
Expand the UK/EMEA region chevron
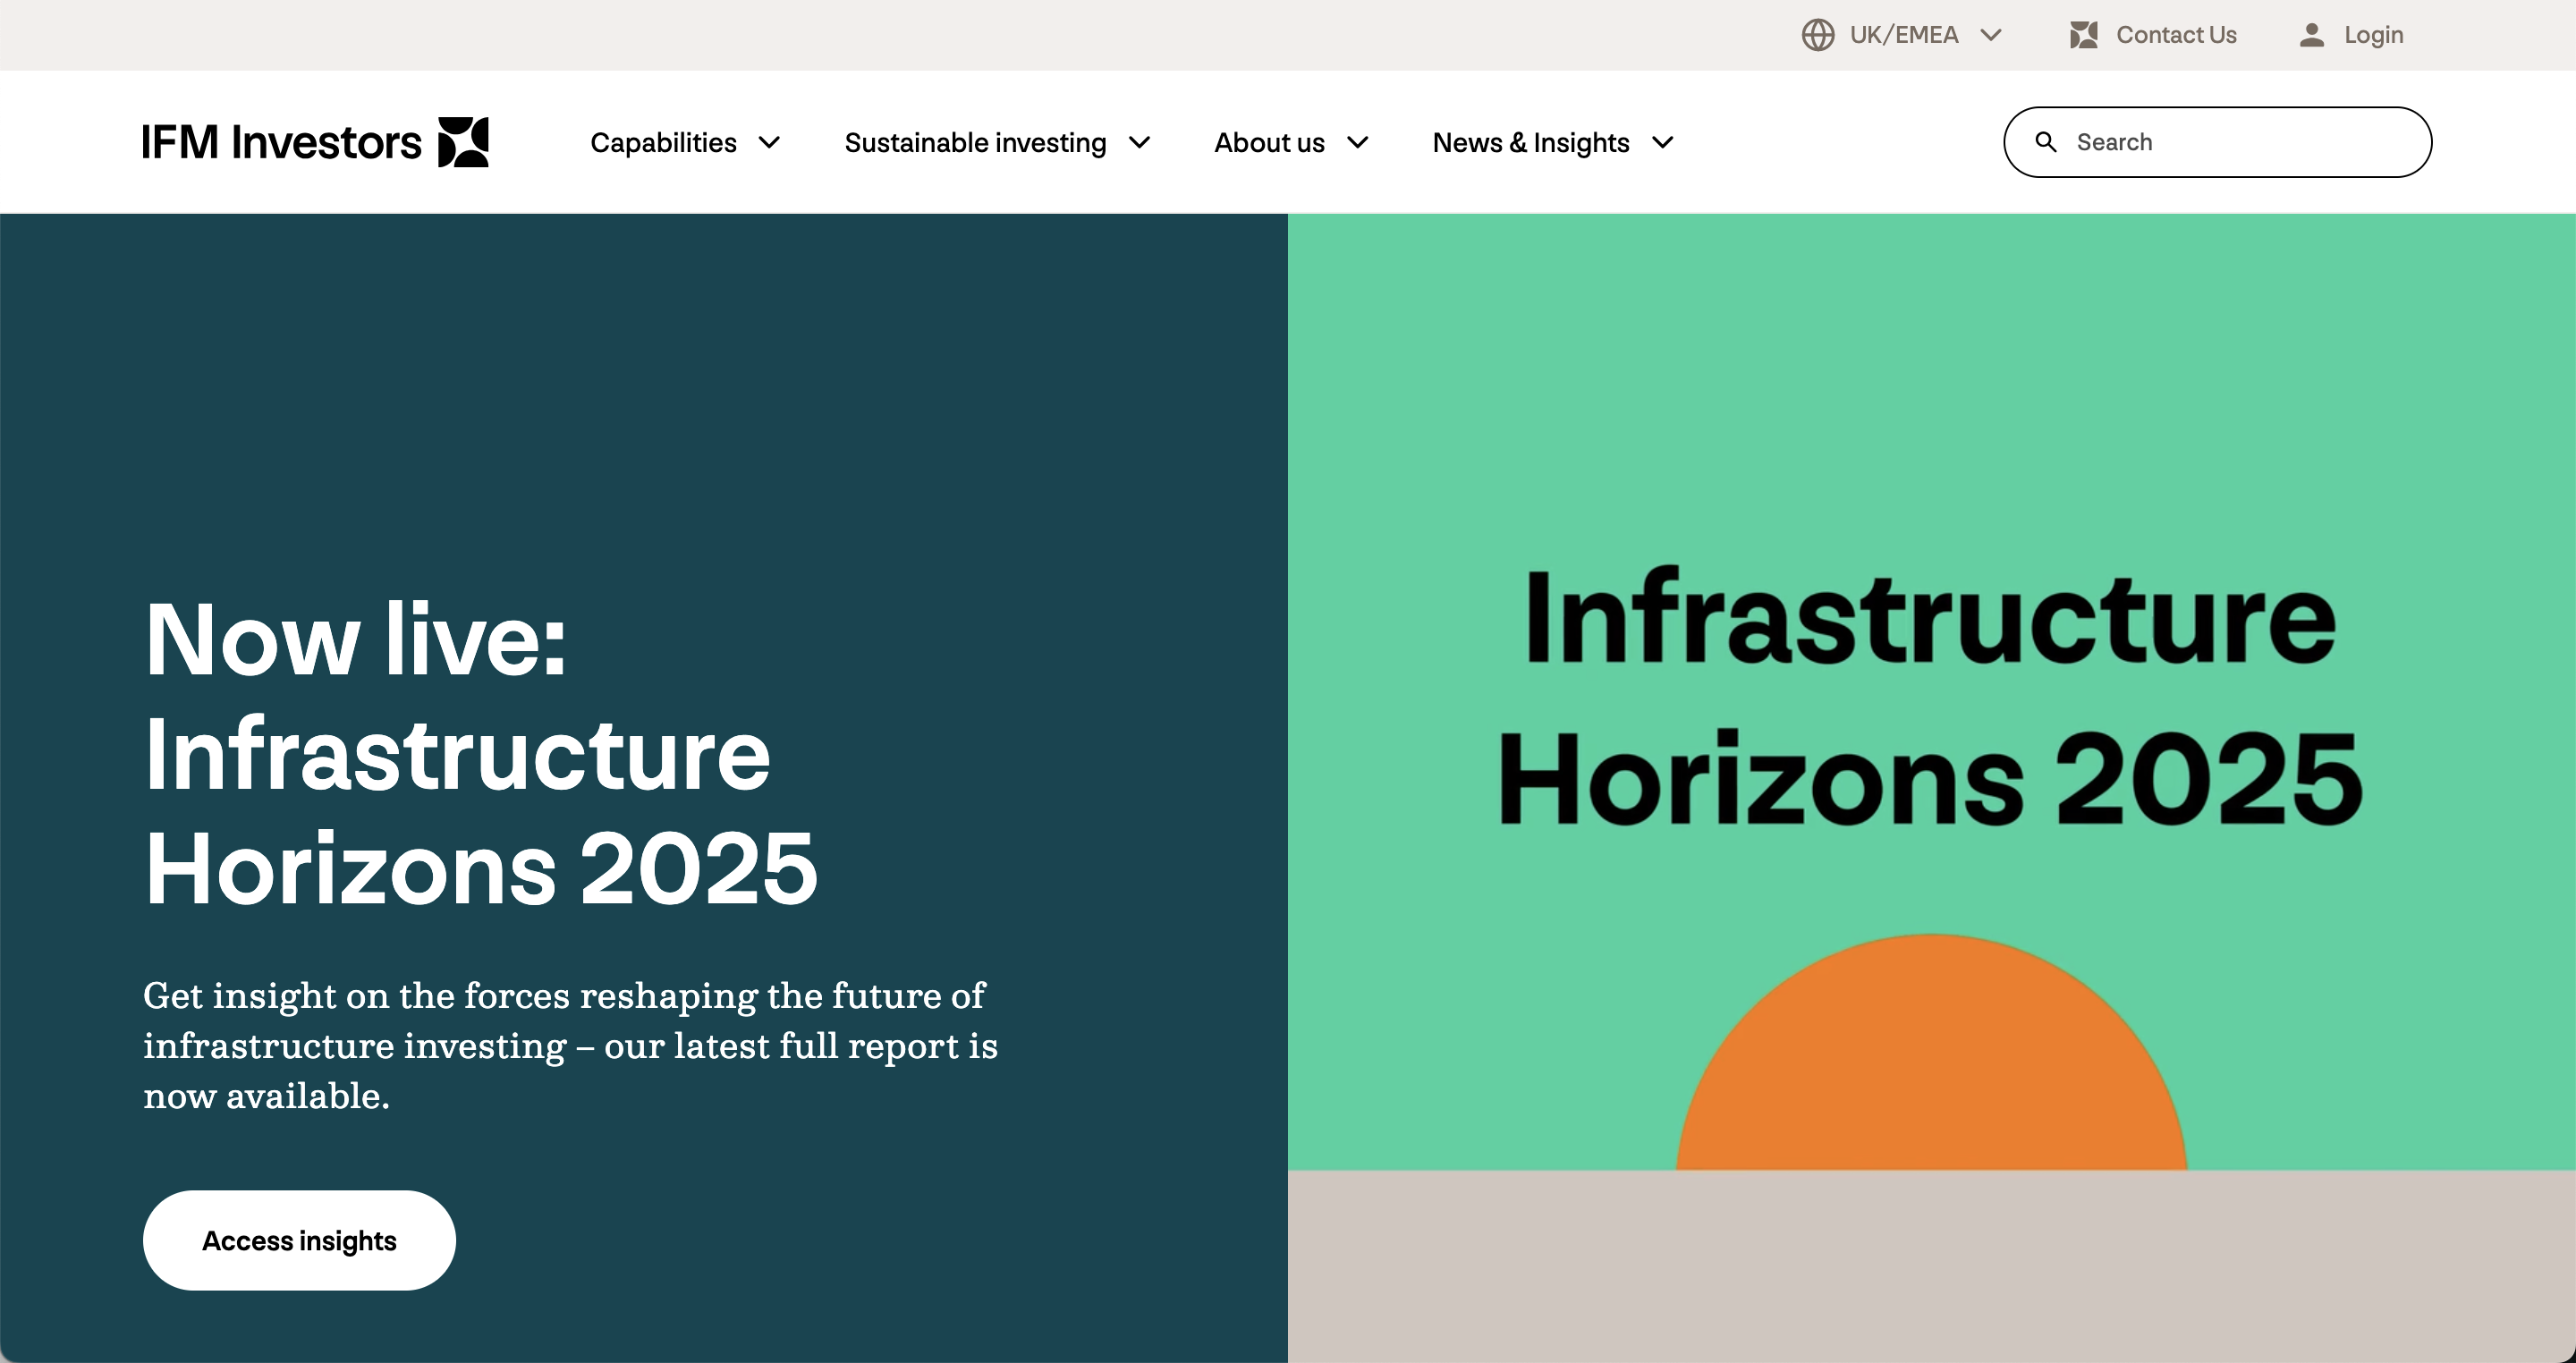1991,35
